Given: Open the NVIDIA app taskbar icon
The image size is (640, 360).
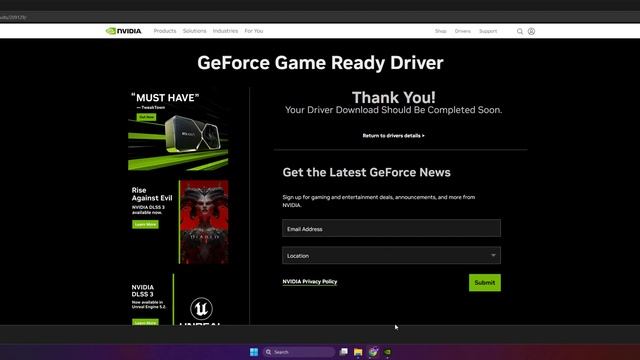Looking at the screenshot, I should click(387, 352).
